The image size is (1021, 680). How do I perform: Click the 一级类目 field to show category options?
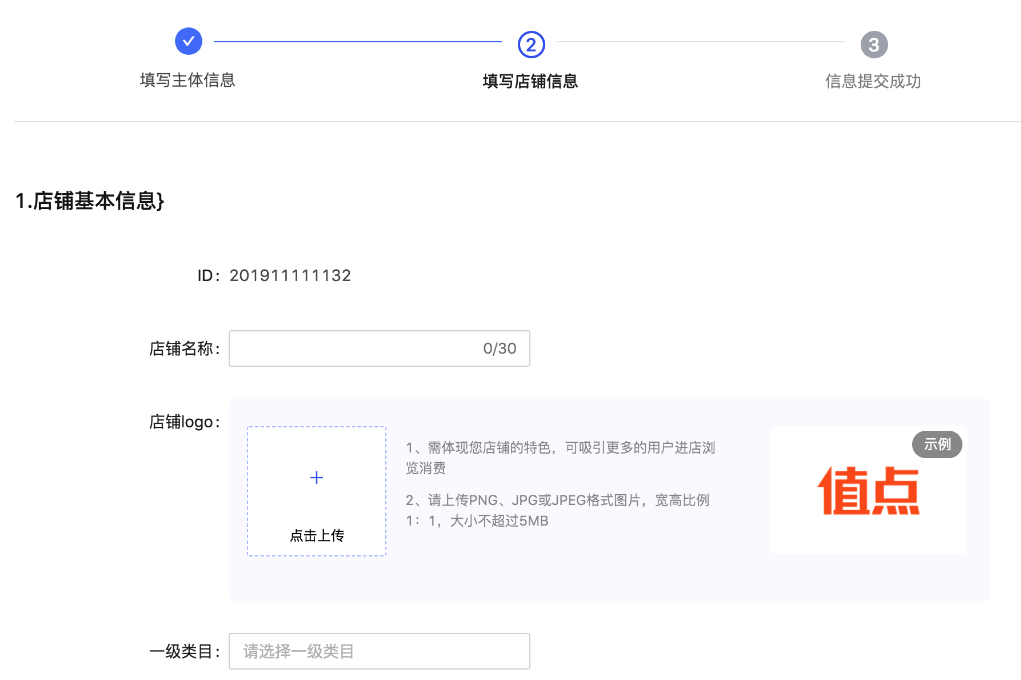[379, 651]
